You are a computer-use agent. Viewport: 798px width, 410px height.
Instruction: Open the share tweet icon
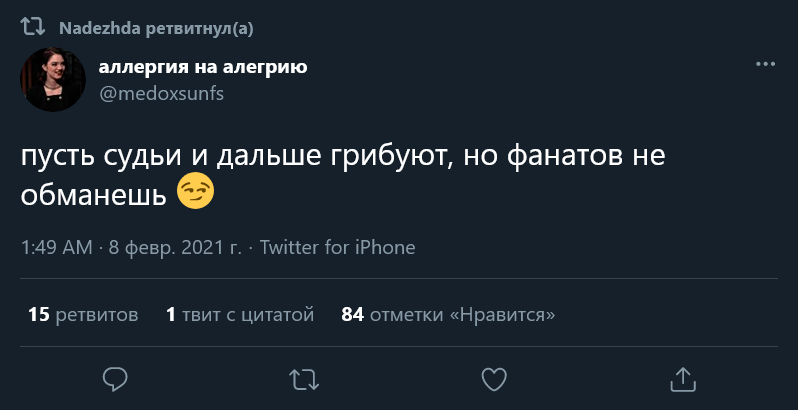(682, 378)
